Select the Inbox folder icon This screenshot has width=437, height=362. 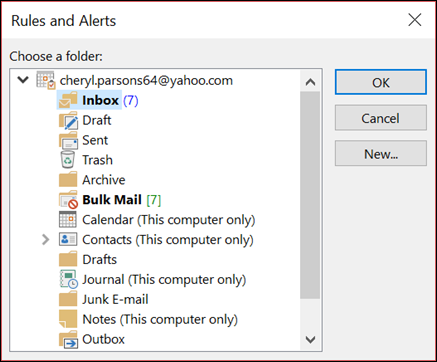(x=68, y=100)
